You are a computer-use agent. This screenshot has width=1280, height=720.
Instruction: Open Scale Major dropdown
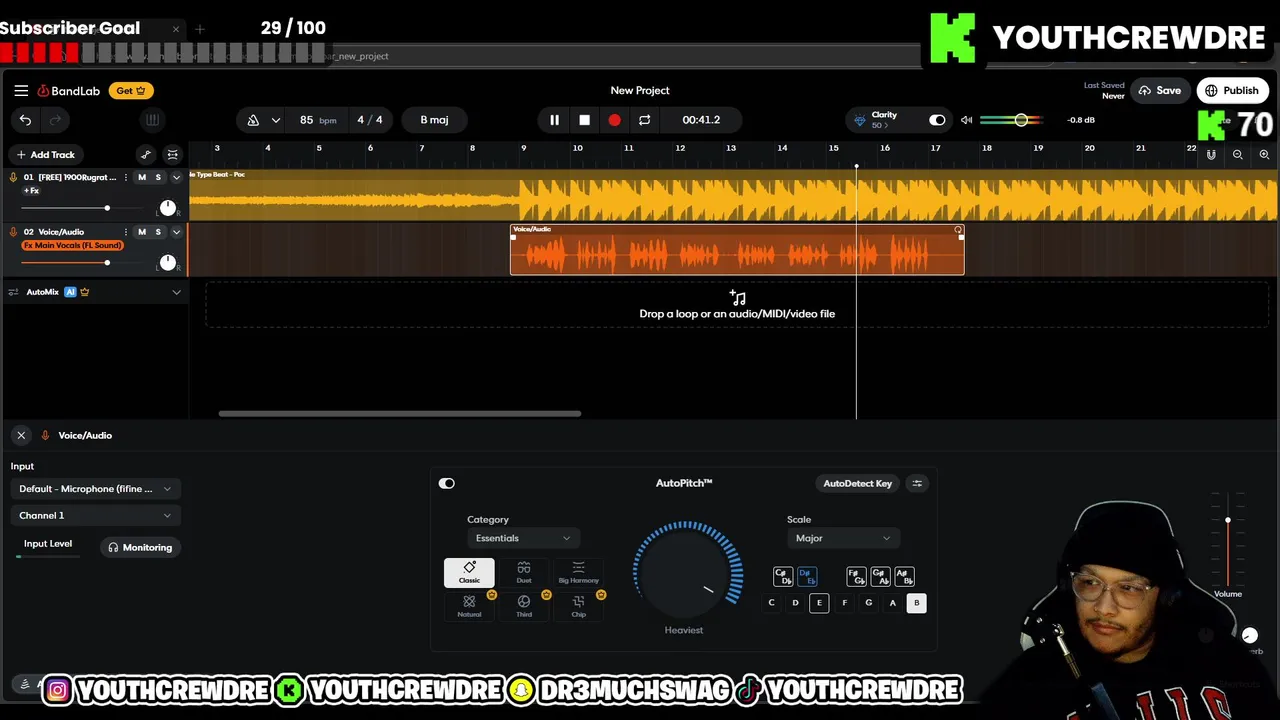843,539
